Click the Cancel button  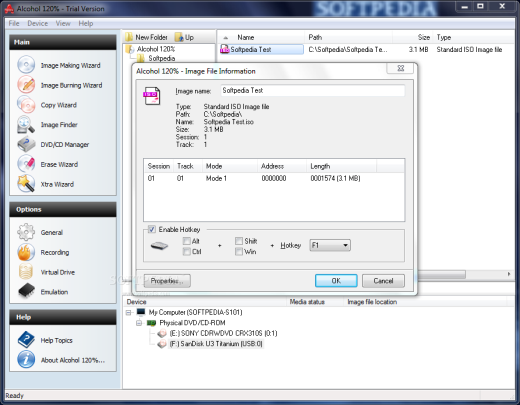pos(383,281)
